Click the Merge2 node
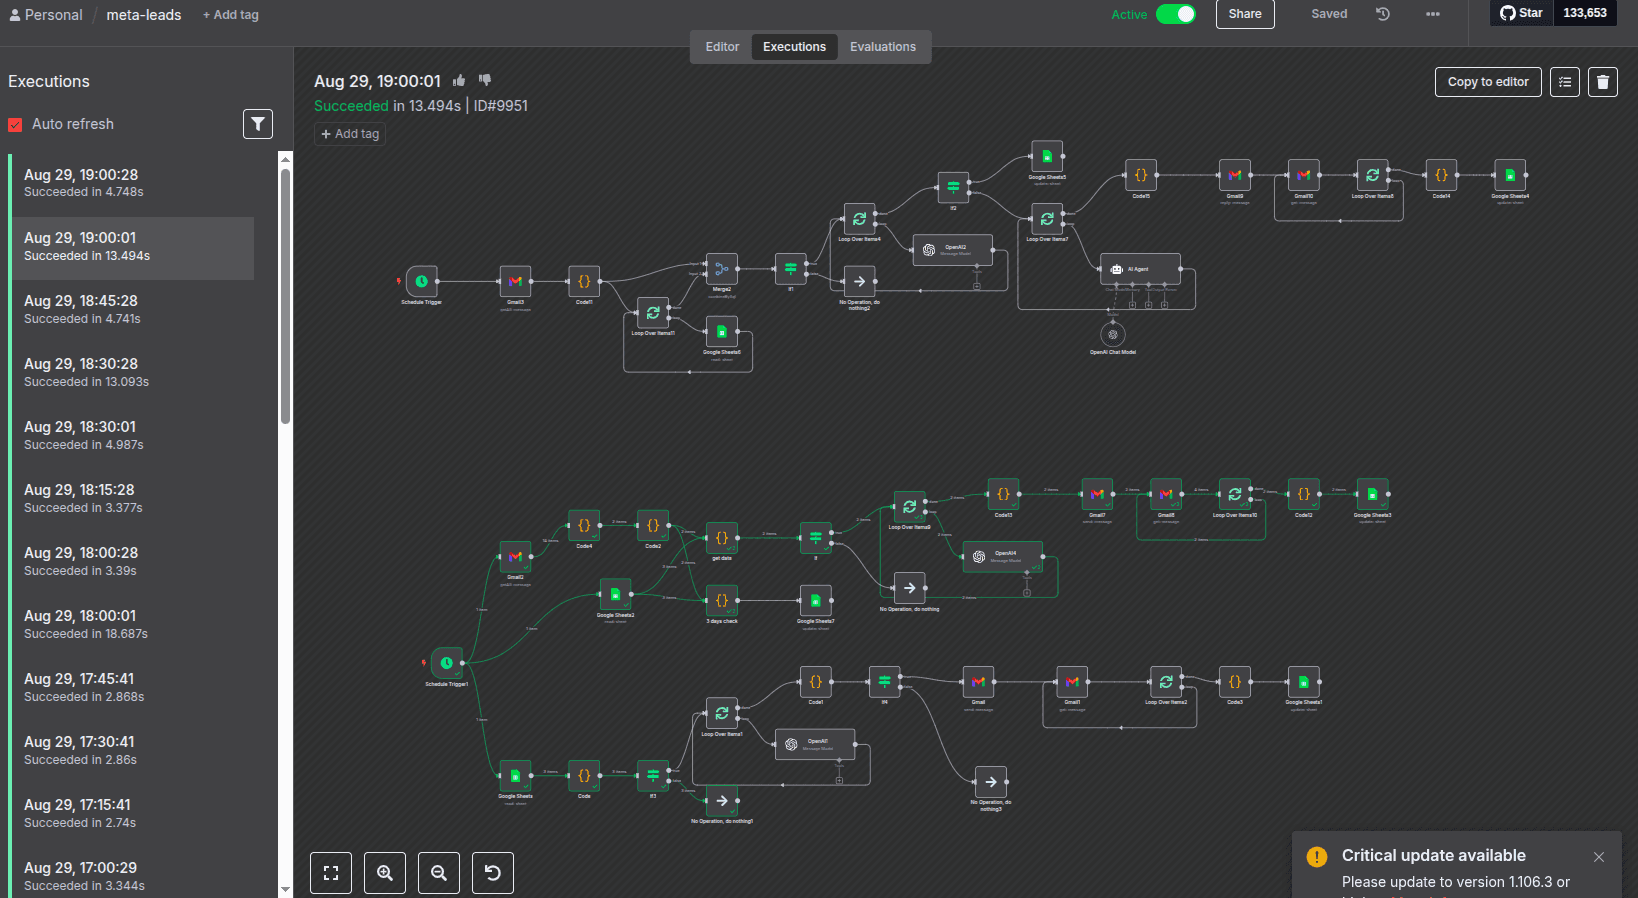The height and width of the screenshot is (898, 1638). point(721,269)
